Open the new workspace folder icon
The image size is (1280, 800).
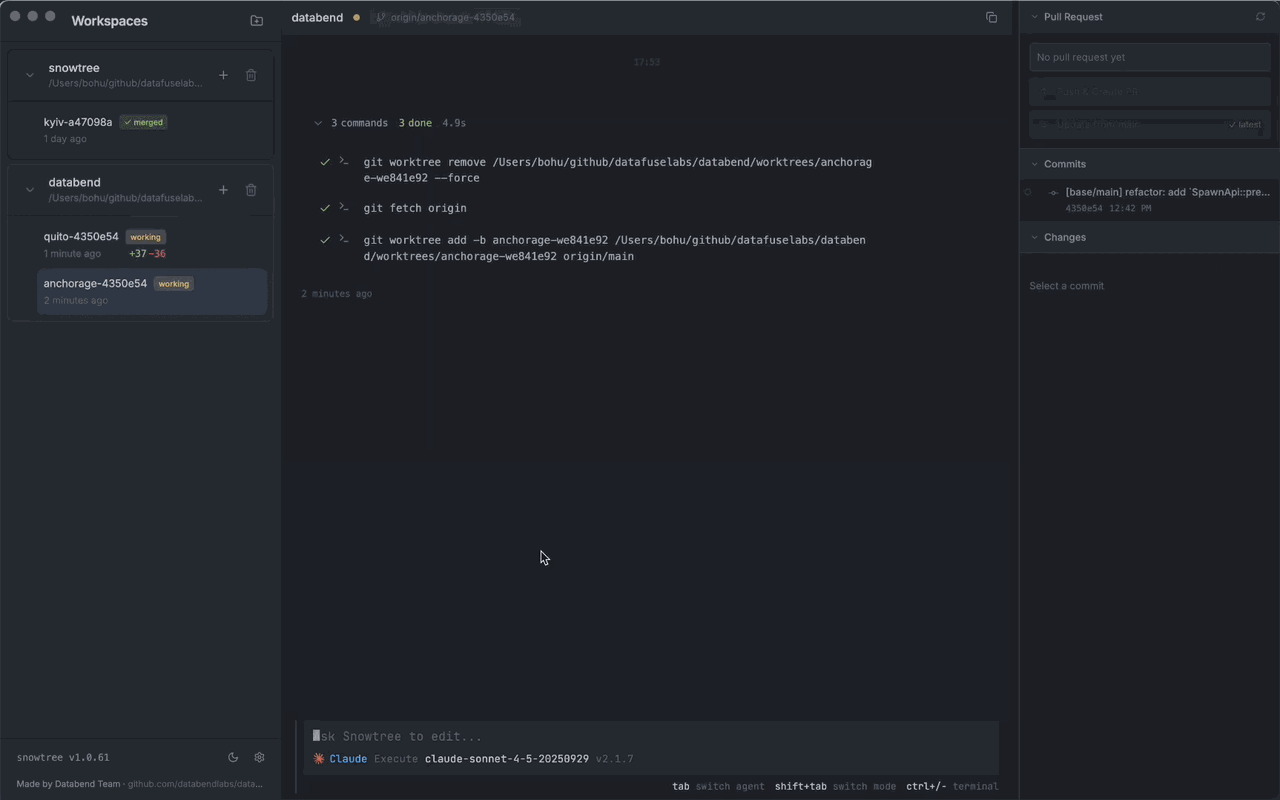click(x=256, y=20)
